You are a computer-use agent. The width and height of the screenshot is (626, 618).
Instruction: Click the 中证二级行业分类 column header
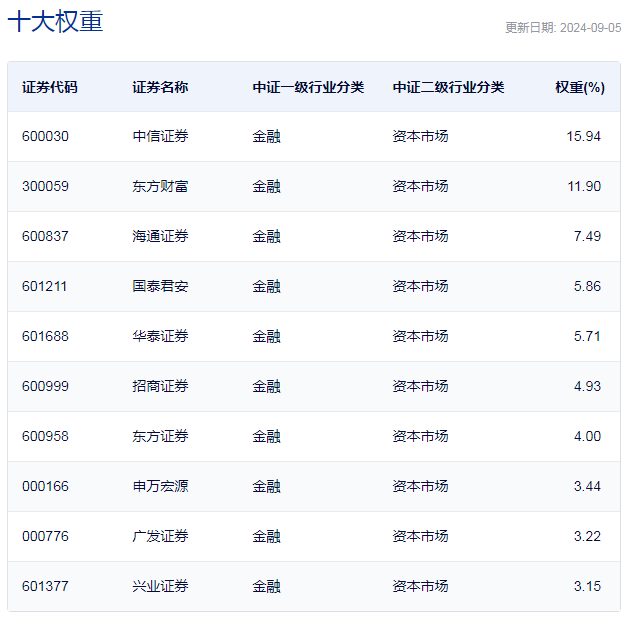coord(448,87)
